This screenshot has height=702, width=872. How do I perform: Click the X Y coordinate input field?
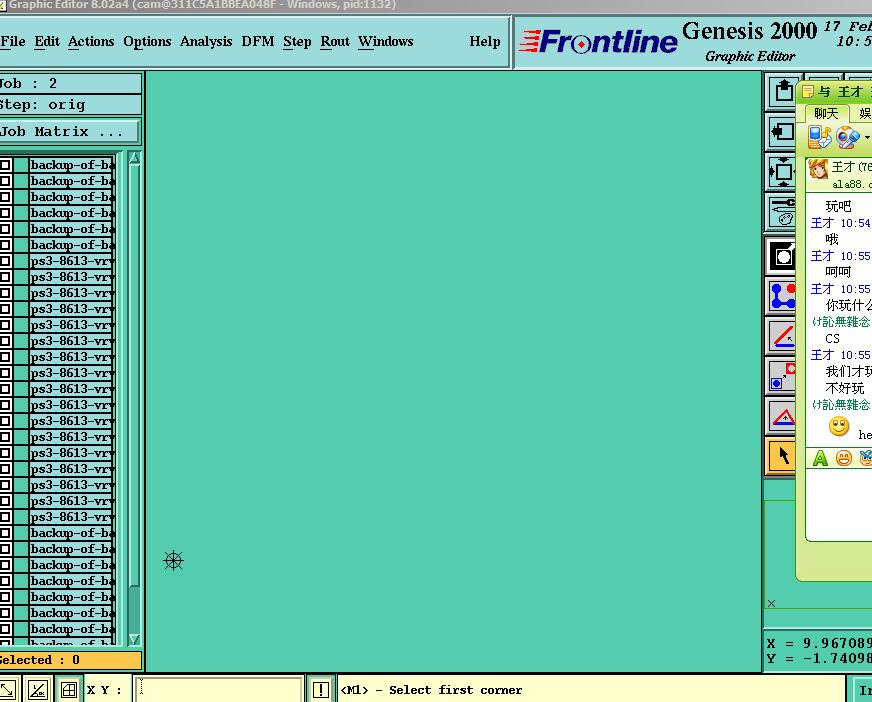pyautogui.click(x=218, y=690)
